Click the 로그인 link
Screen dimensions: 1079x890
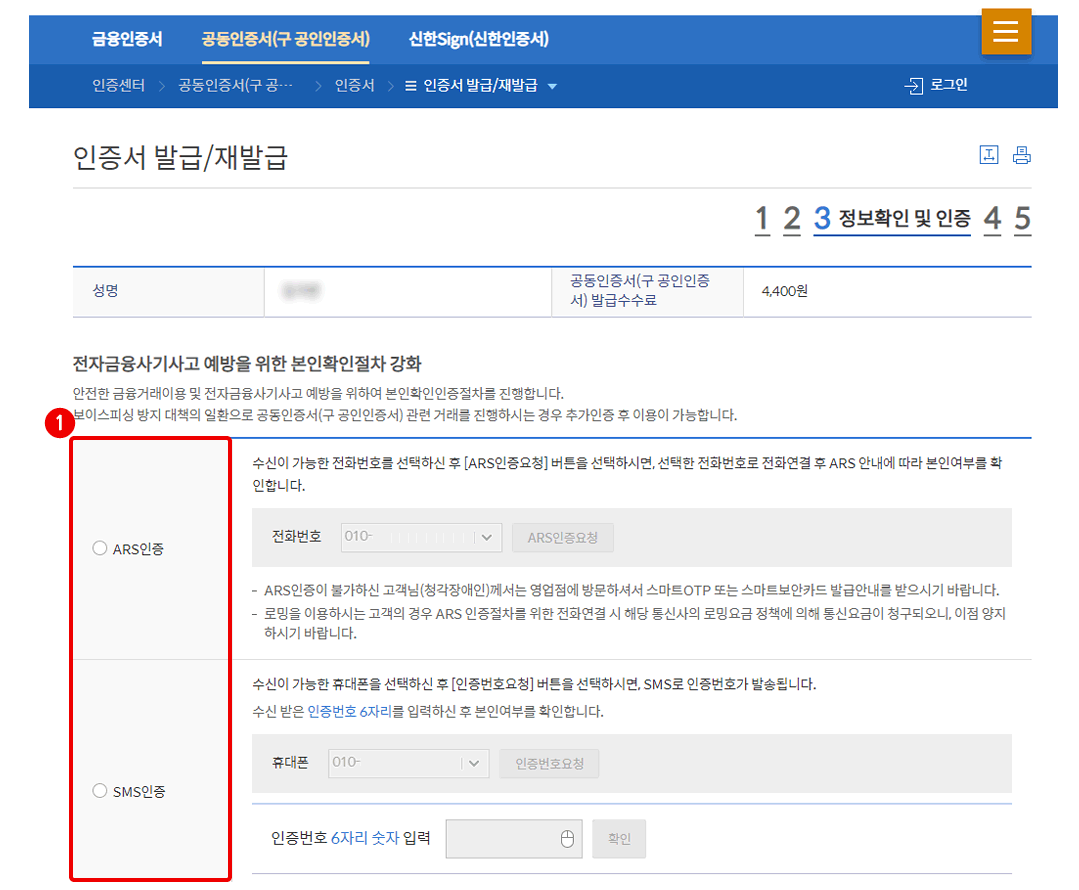pyautogui.click(x=949, y=85)
